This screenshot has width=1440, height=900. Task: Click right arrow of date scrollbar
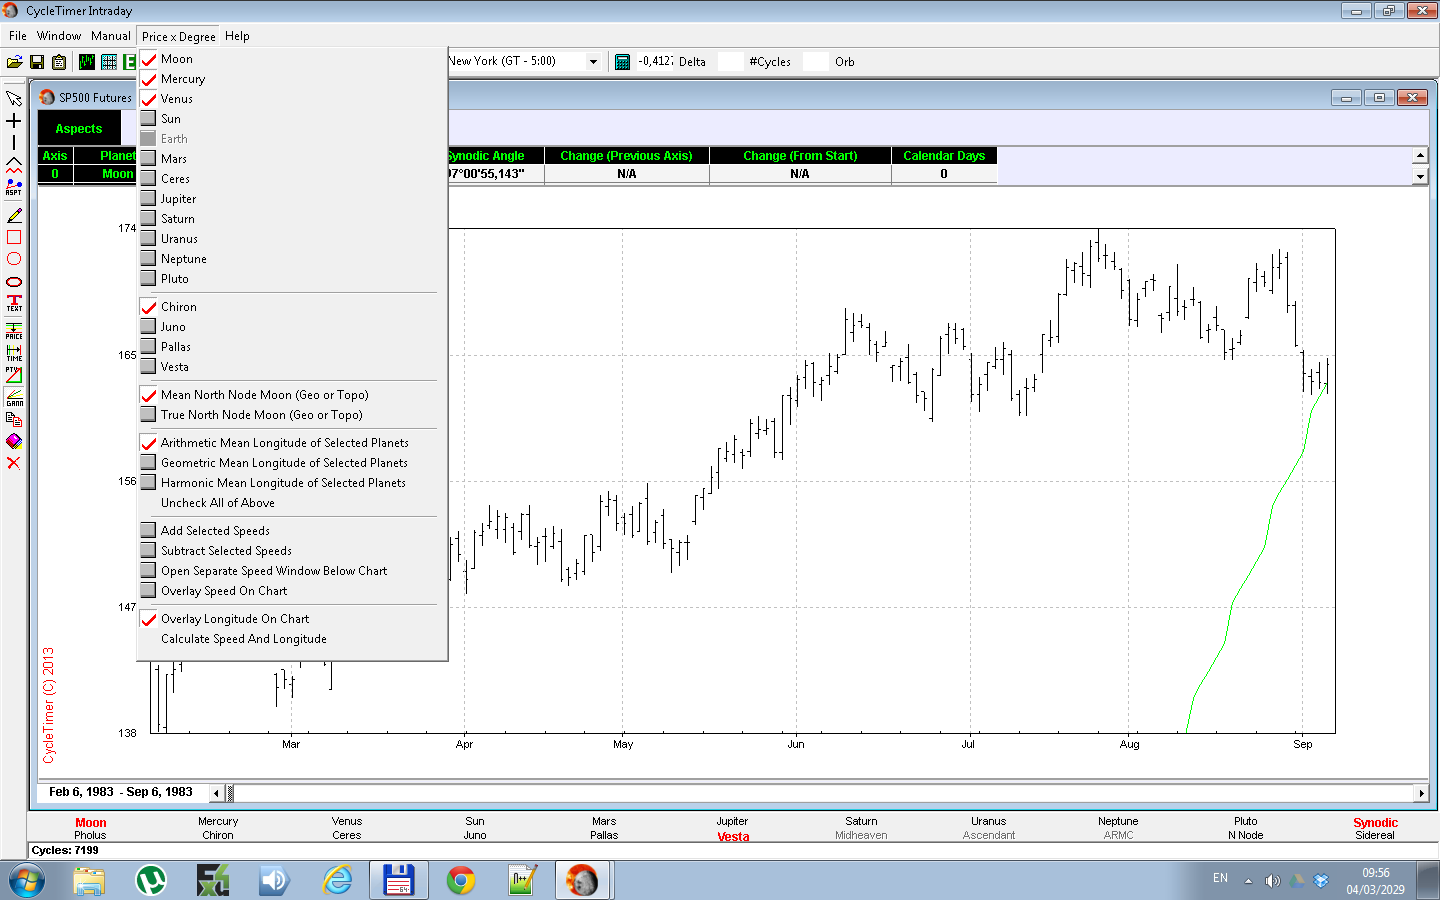tap(1421, 793)
